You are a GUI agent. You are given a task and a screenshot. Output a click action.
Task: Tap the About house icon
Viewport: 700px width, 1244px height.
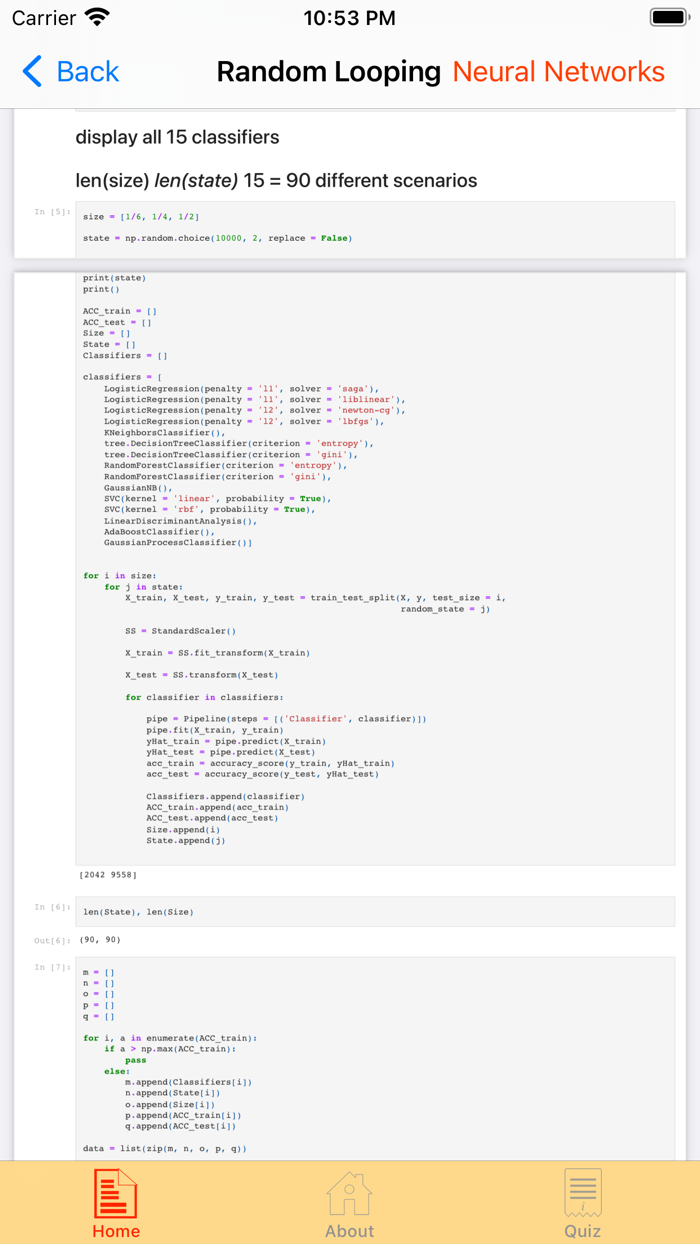click(x=349, y=1194)
